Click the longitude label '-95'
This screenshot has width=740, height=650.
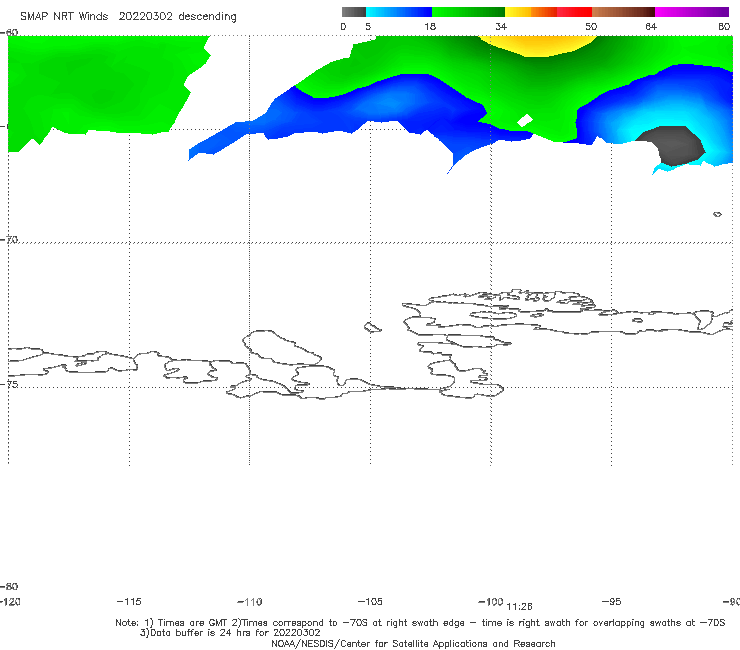(612, 602)
